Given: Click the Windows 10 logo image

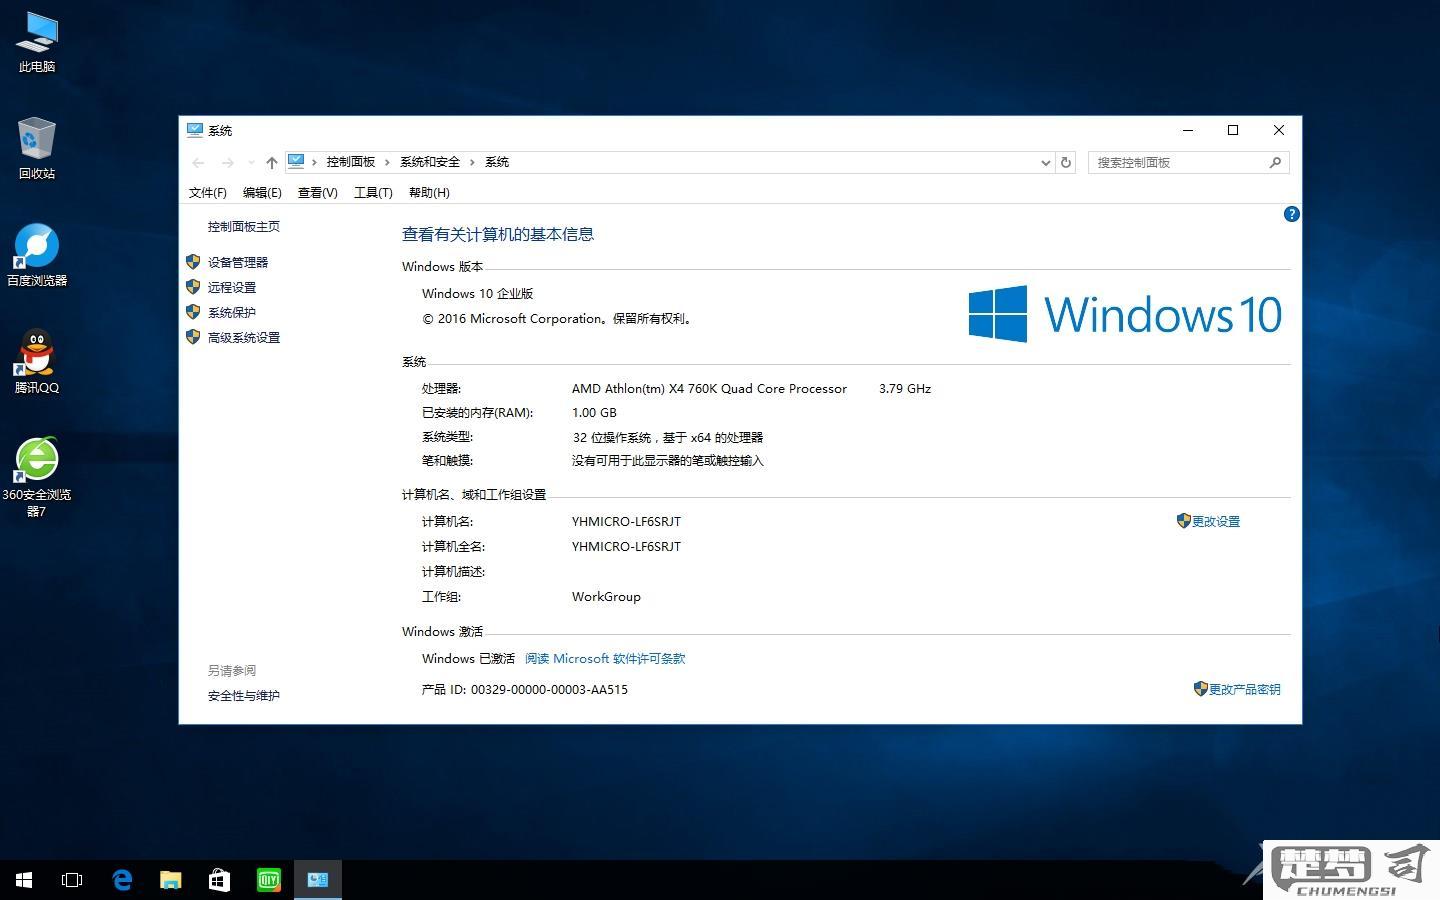Looking at the screenshot, I should point(1125,314).
